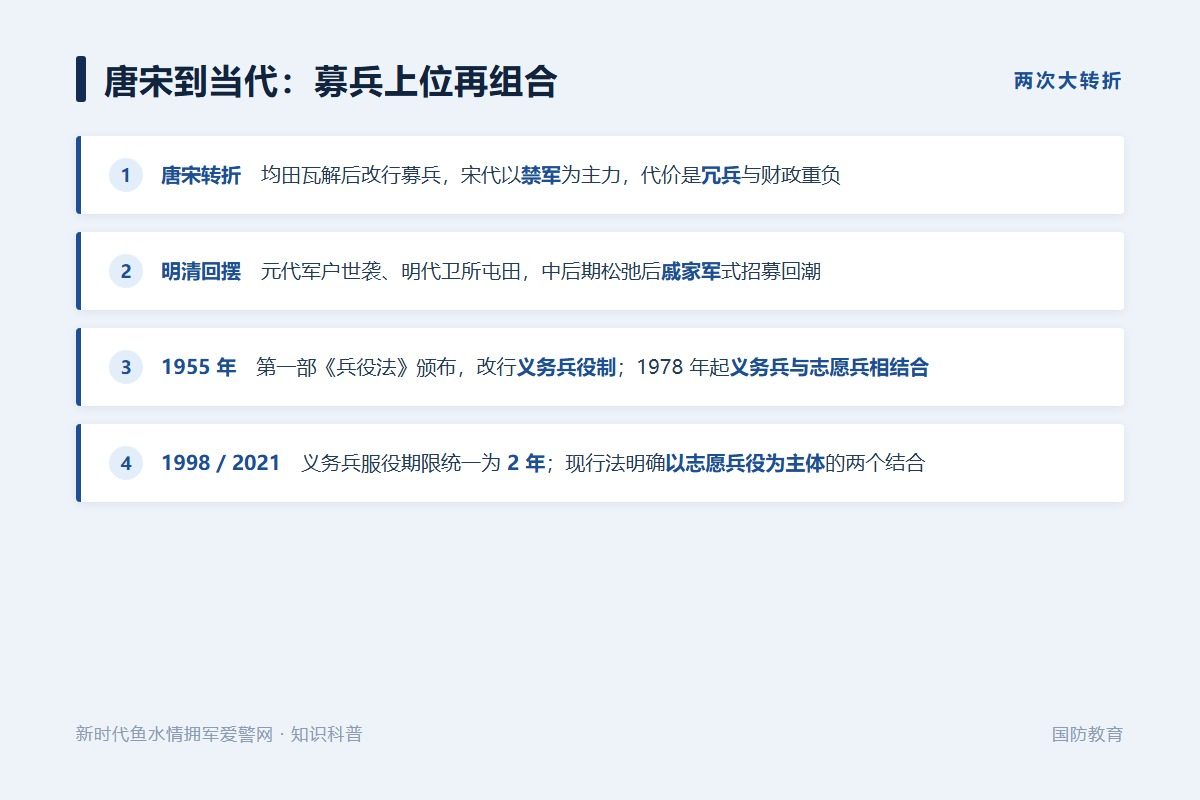Click the text 元代军户世袭、明代卫所屯田
Screen dimensions: 1200x800
point(391,272)
